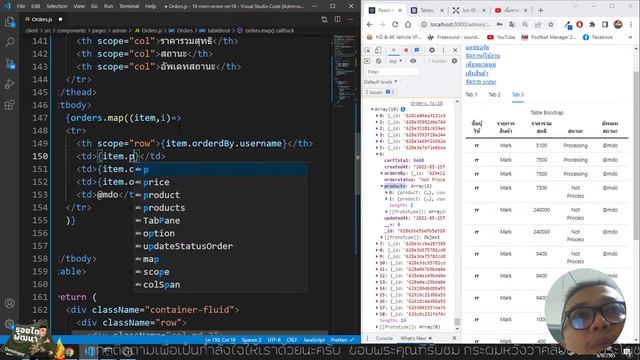The image size is (640, 360).
Task: Open the Extensions view in VS Code
Action: click(9, 105)
